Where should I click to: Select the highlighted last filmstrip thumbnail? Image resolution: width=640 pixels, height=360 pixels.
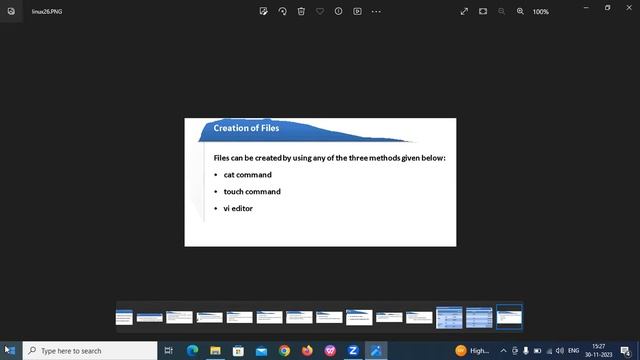click(509, 317)
